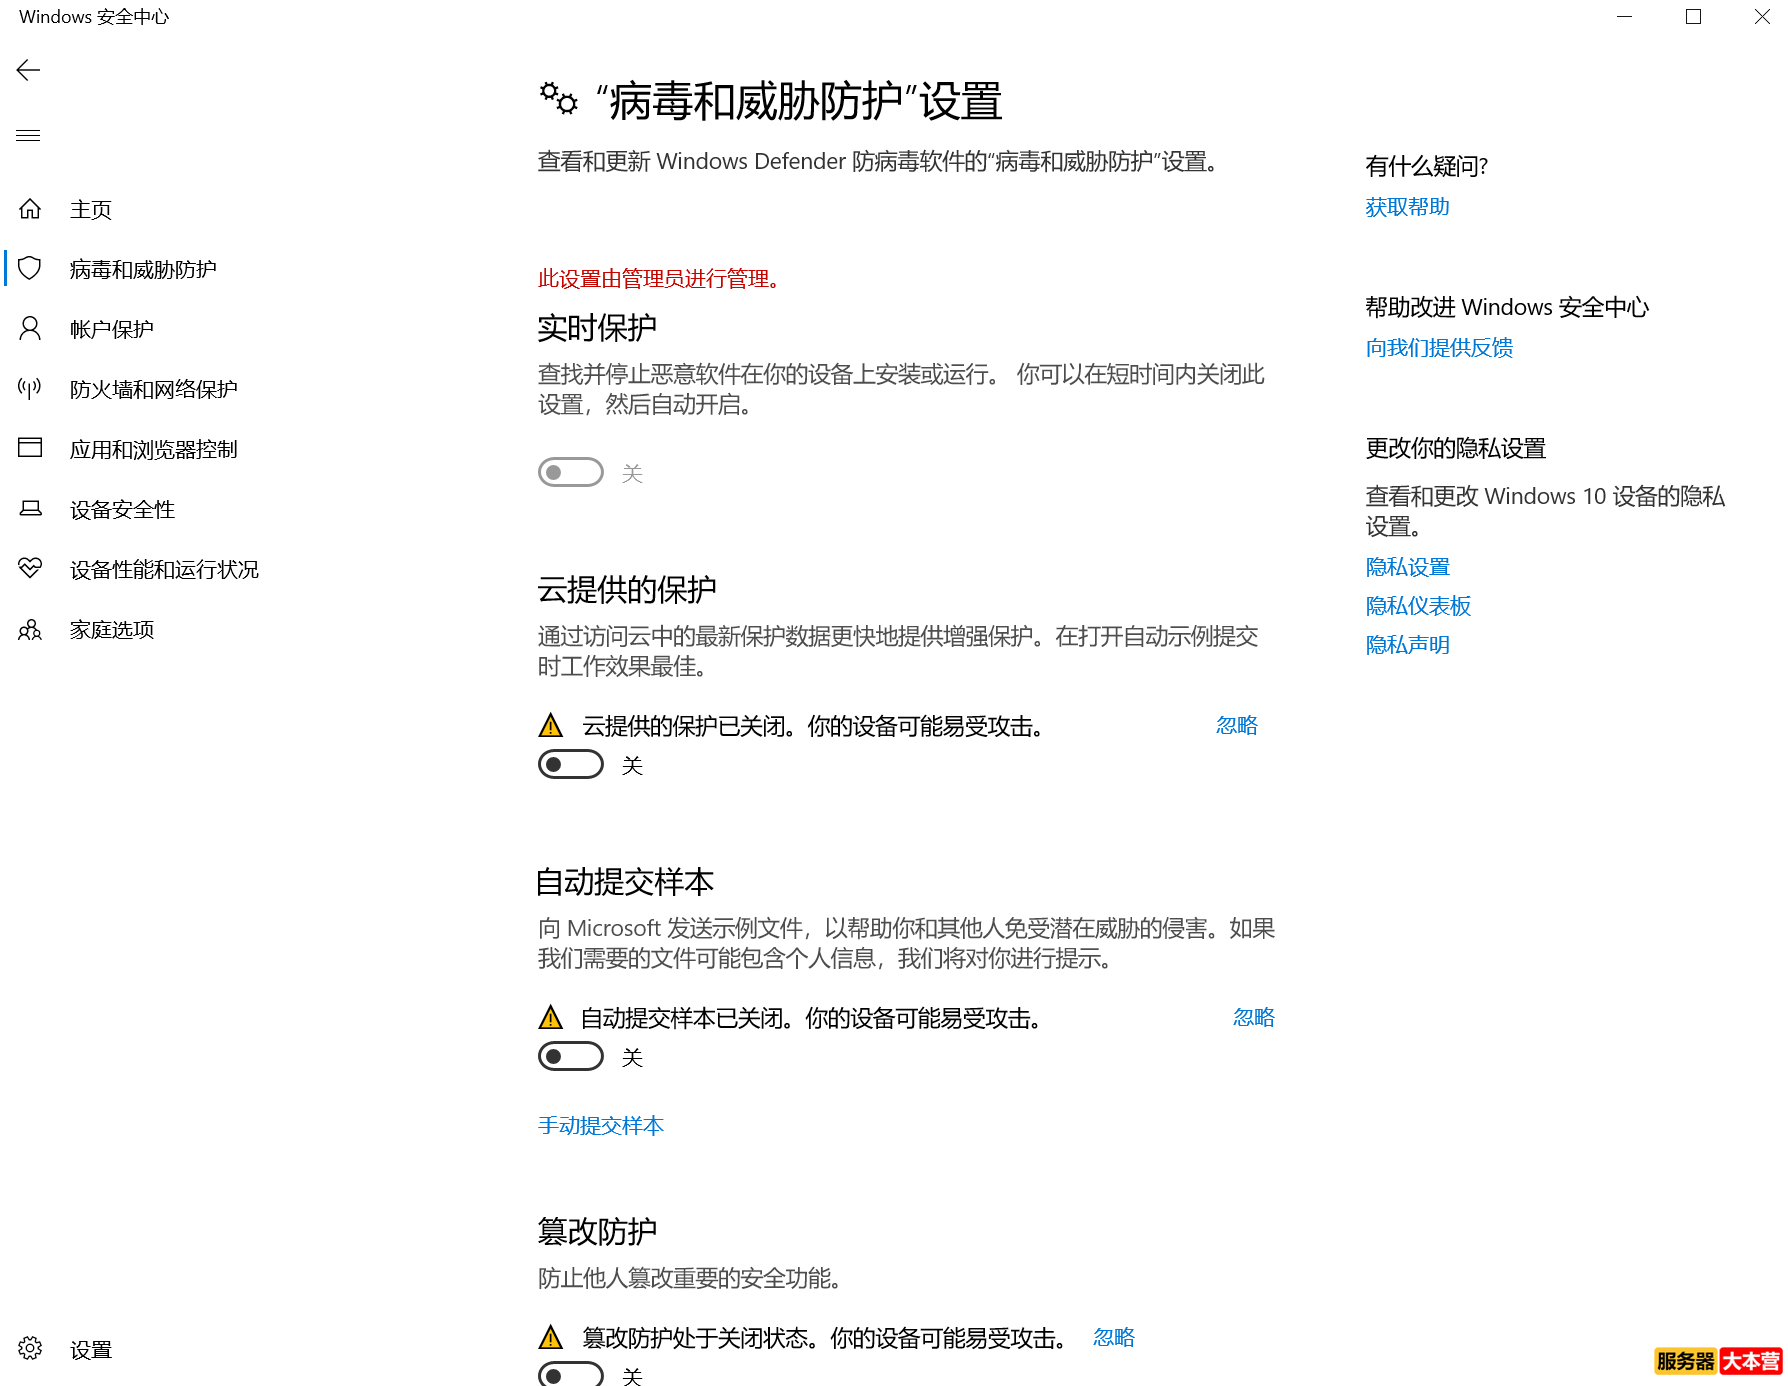Click the 更改你的隐私设置 heading

(1456, 448)
